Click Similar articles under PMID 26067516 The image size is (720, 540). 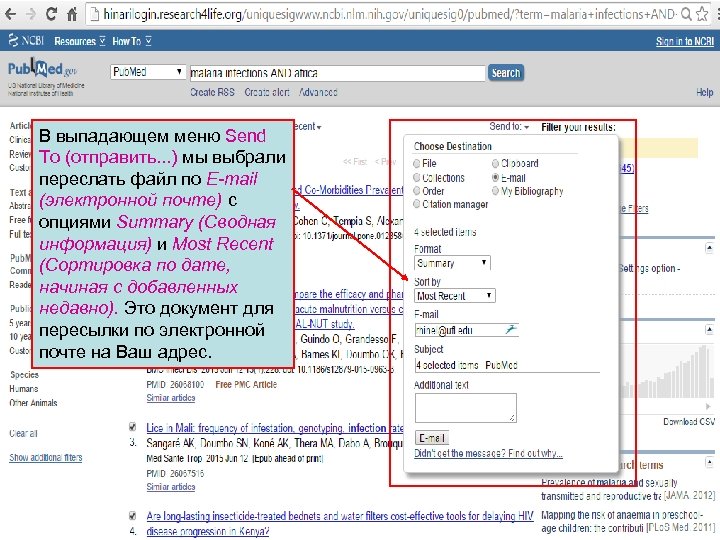tap(171, 487)
